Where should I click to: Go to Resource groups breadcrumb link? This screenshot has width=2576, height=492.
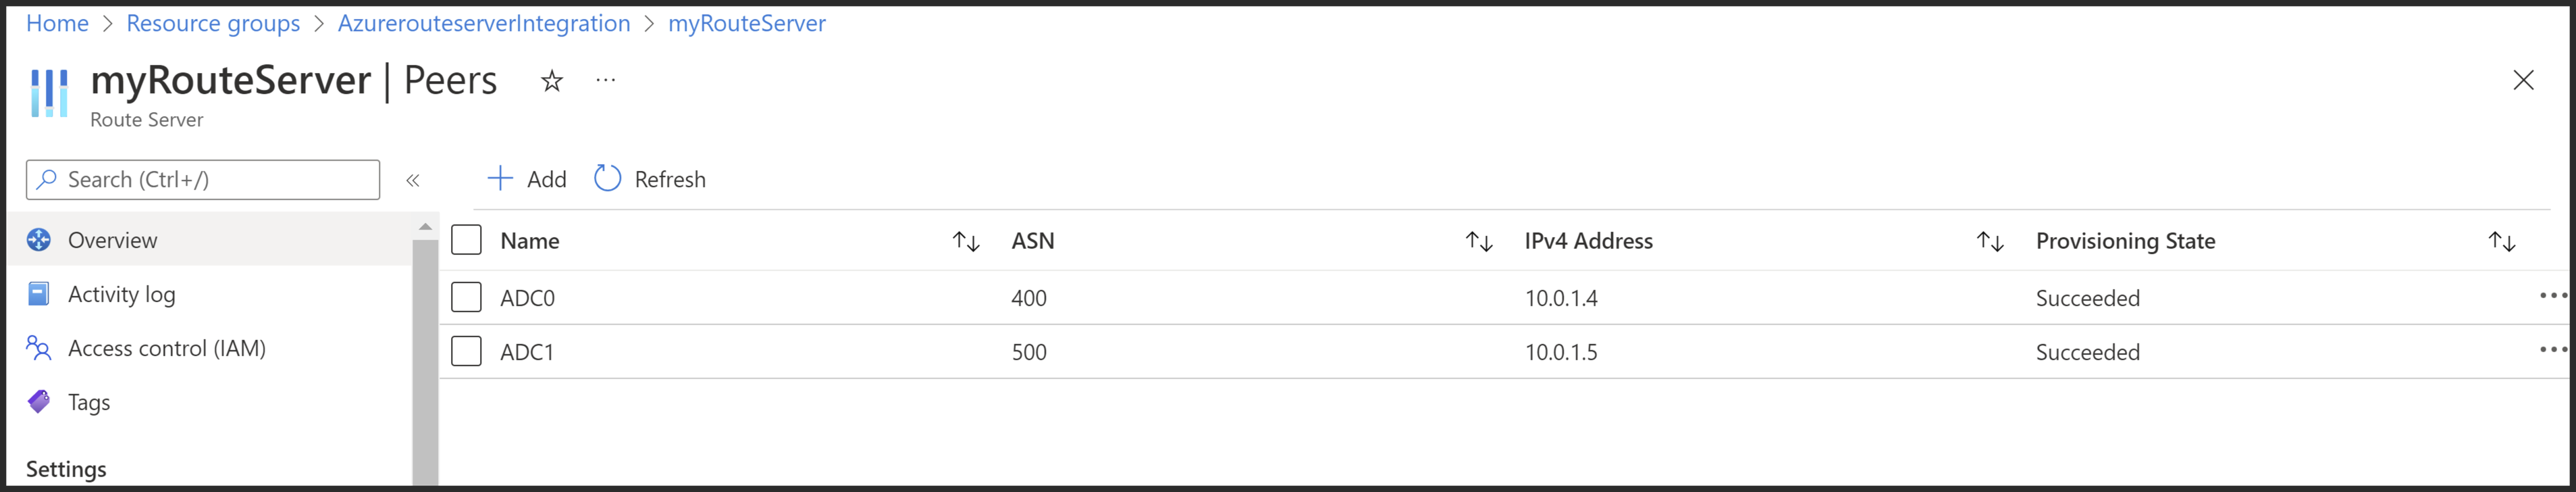point(213,23)
